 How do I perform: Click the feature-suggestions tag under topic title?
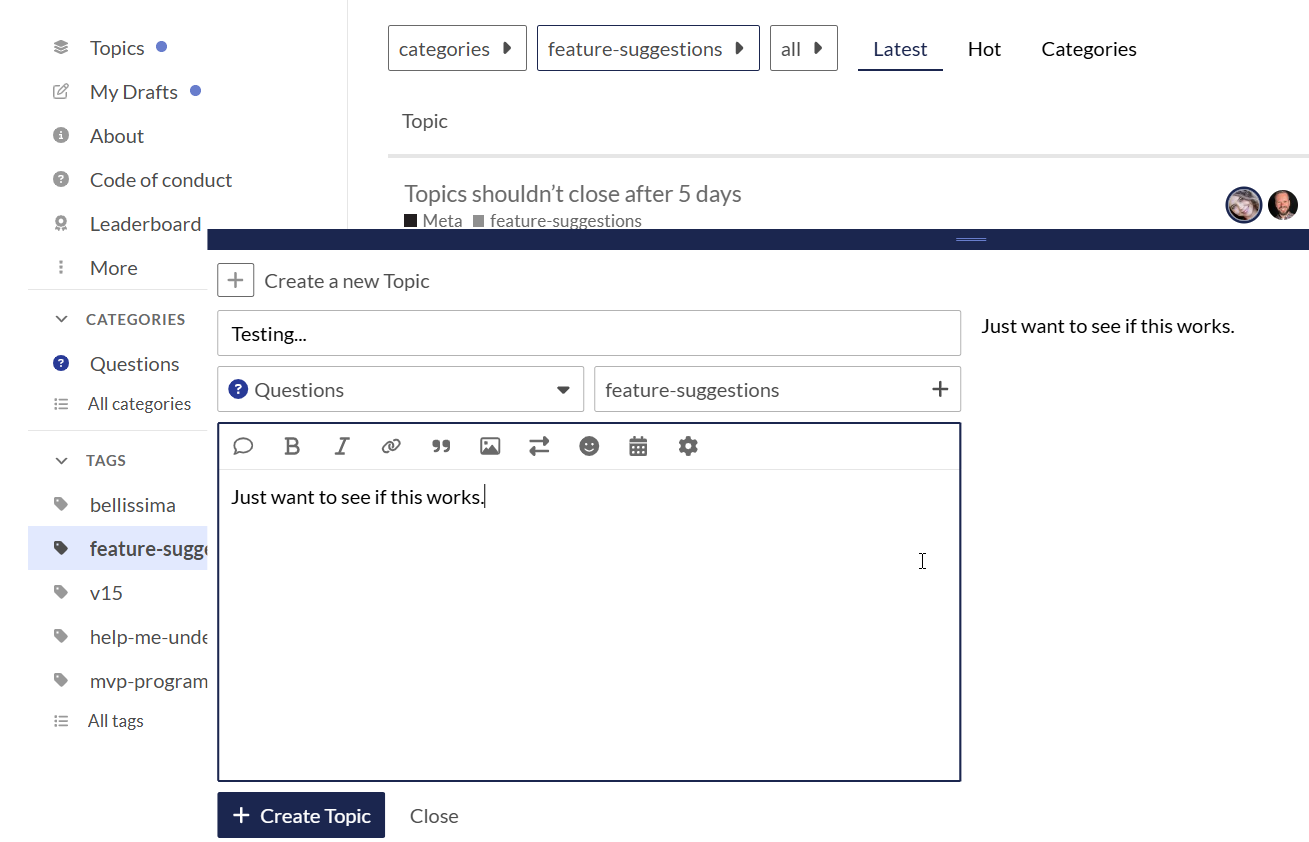[558, 220]
